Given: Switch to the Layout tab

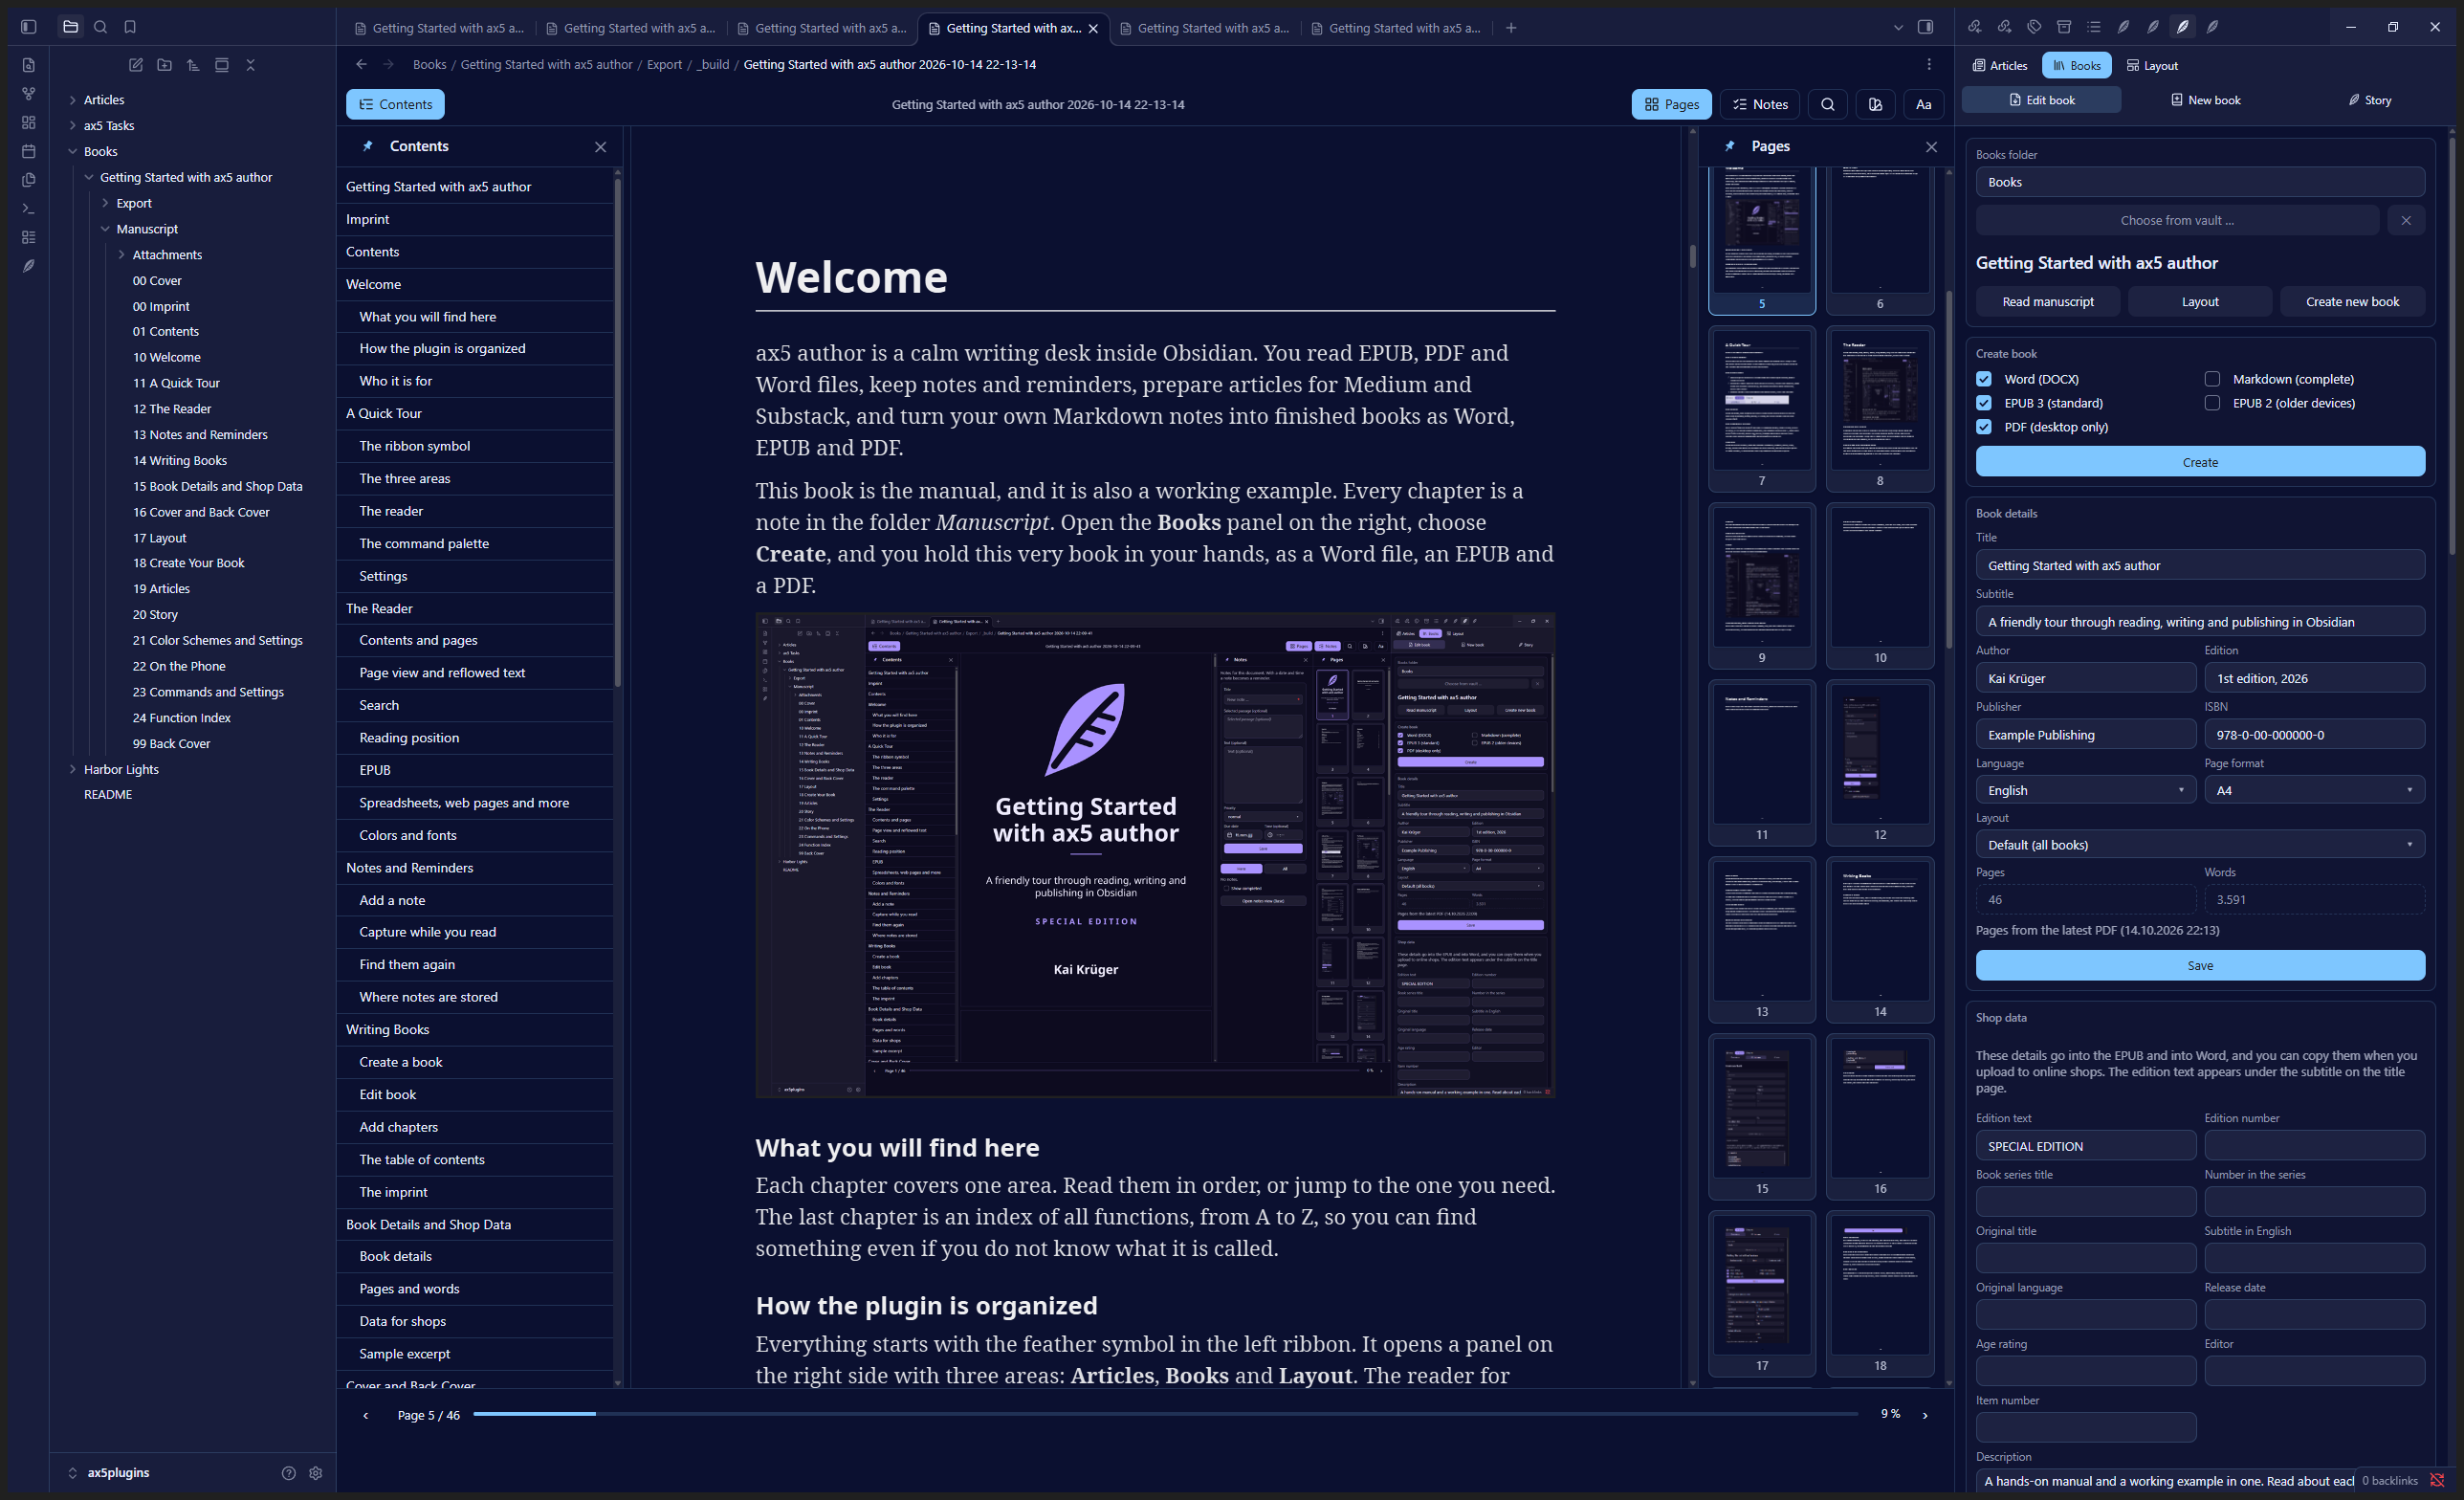Looking at the screenshot, I should 2152,65.
